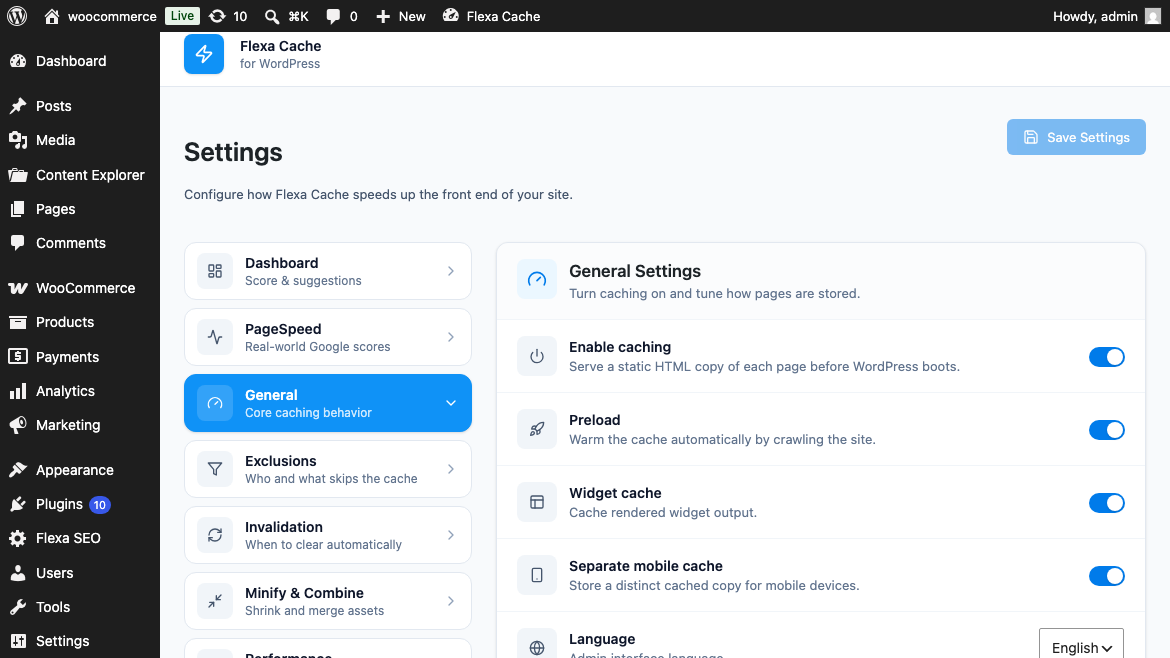Toggle the Enable caching switch
This screenshot has width=1170, height=658.
coord(1107,357)
